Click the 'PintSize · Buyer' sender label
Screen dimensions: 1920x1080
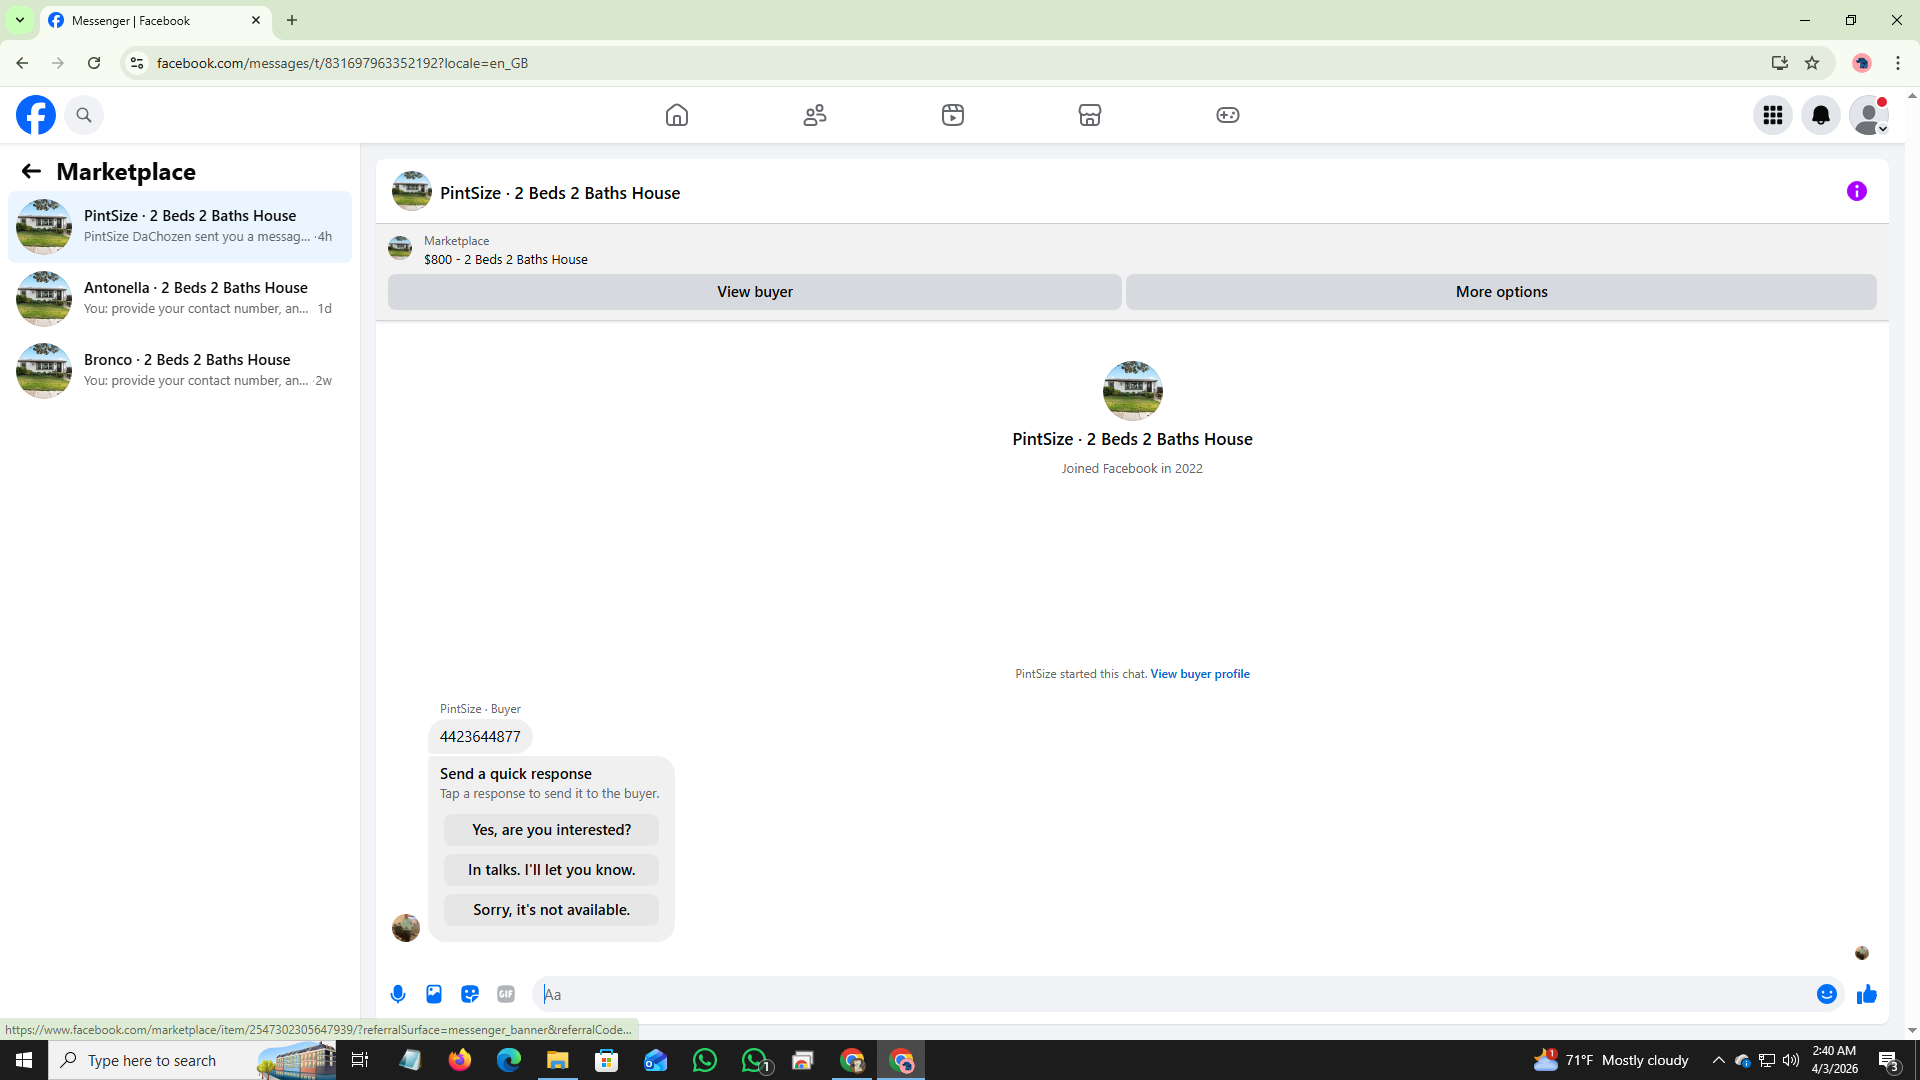(x=480, y=709)
